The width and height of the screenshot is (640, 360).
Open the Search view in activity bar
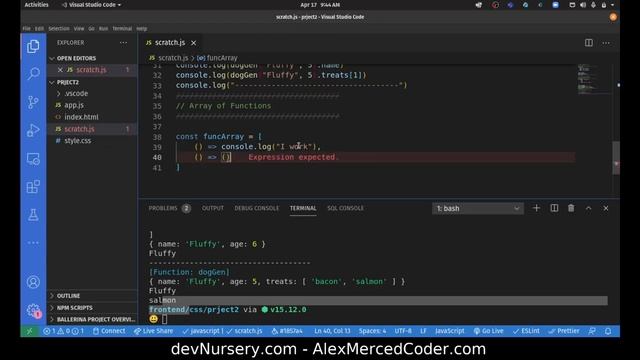(x=33, y=74)
